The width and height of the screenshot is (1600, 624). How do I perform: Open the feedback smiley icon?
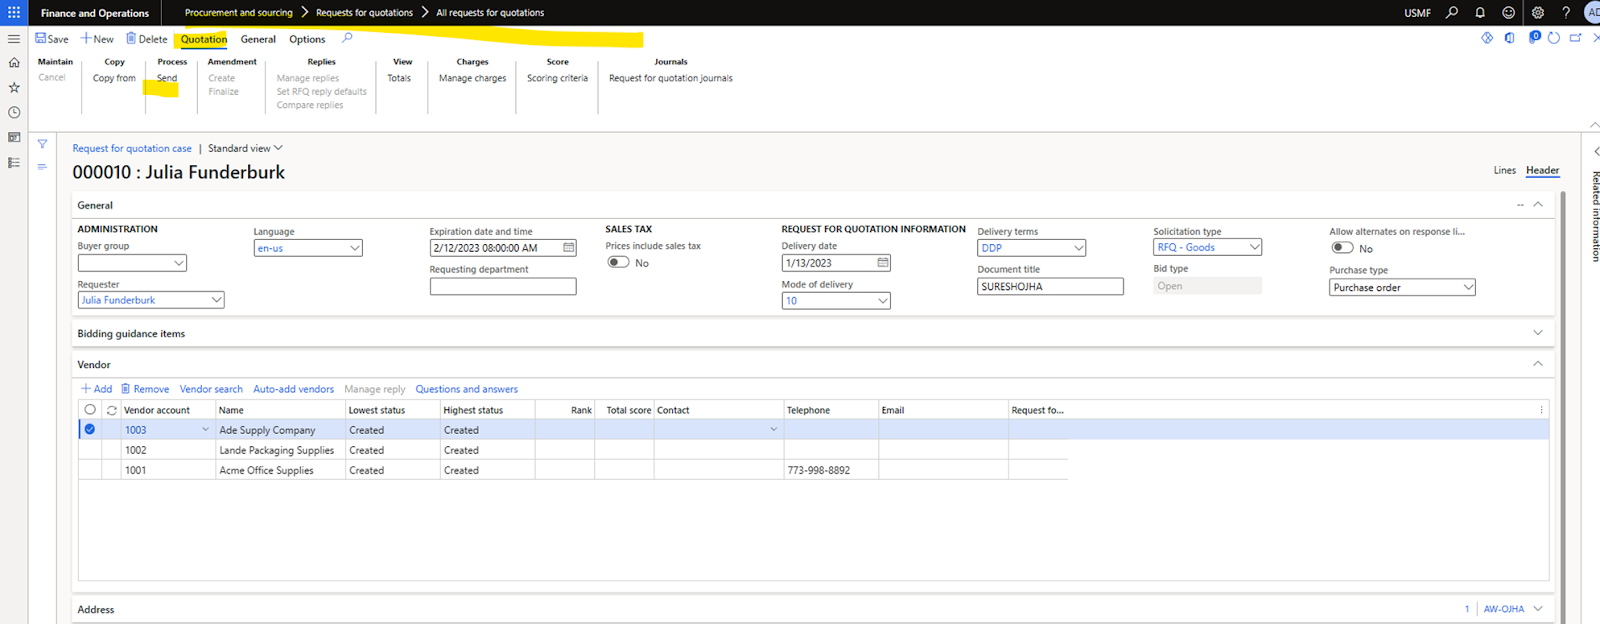coord(1509,13)
